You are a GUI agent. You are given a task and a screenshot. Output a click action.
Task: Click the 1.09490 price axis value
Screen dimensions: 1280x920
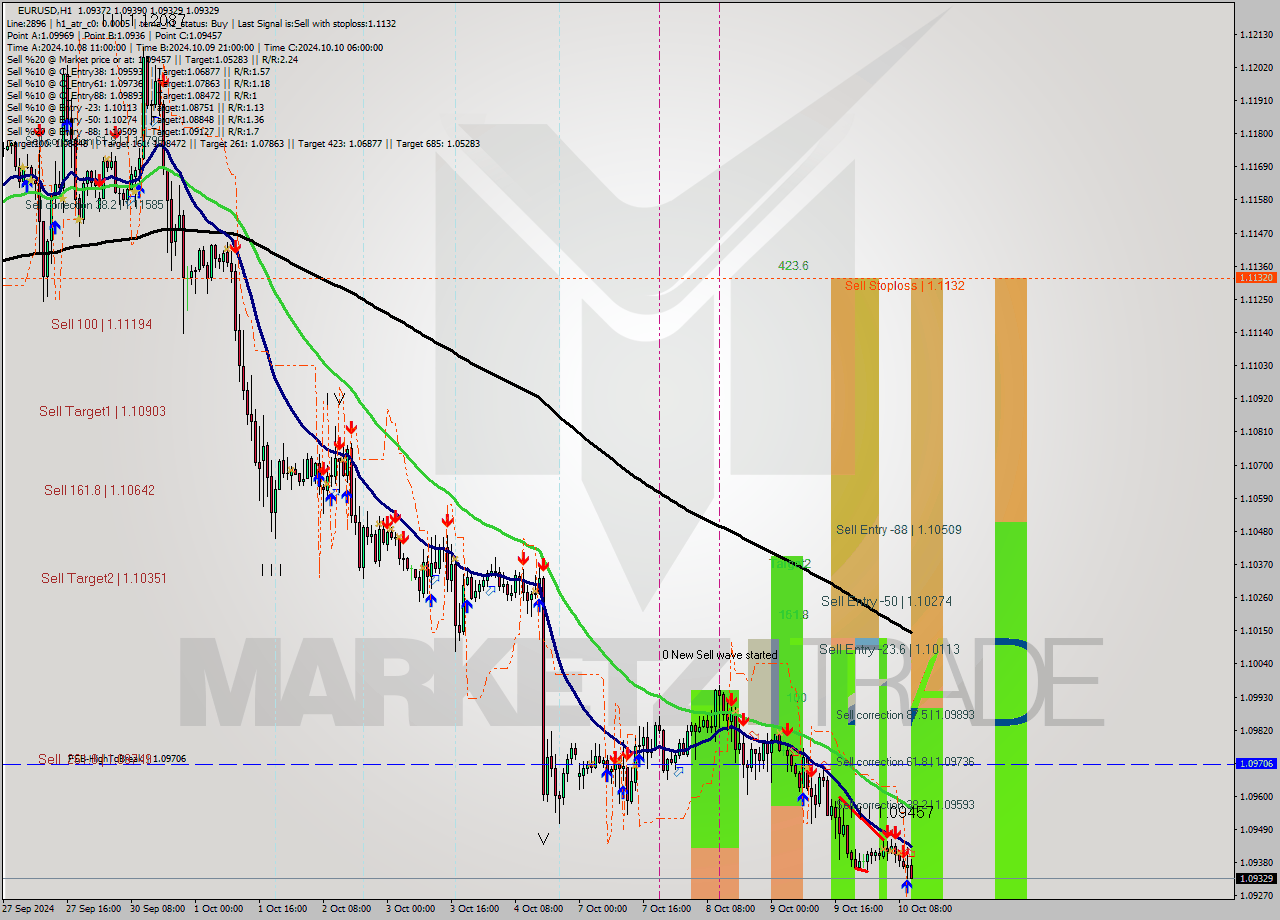click(x=1255, y=829)
